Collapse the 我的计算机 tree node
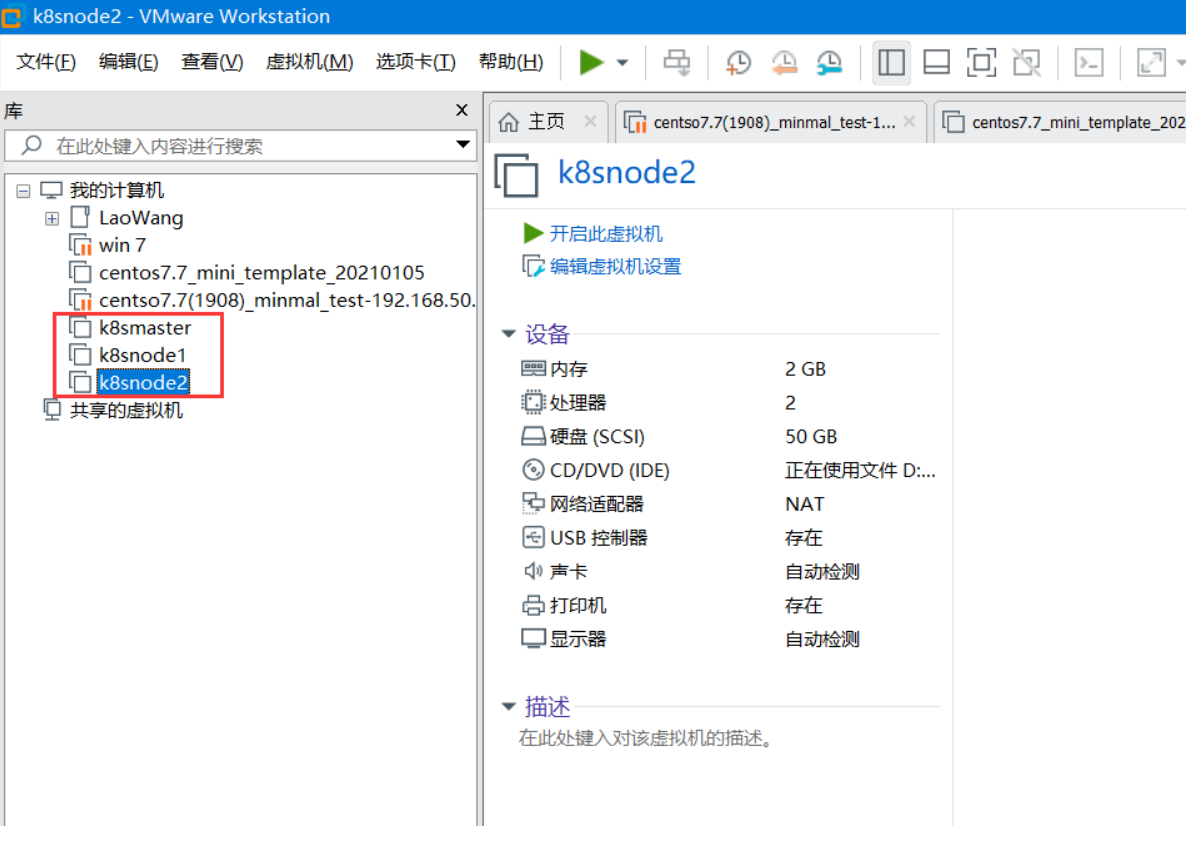This screenshot has height=841, width=1188. pyautogui.click(x=23, y=191)
